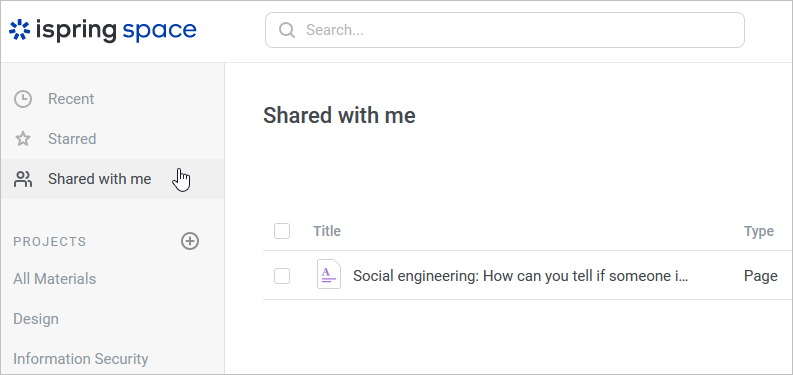The height and width of the screenshot is (375, 793).
Task: Click the Starred star icon
Action: click(23, 139)
